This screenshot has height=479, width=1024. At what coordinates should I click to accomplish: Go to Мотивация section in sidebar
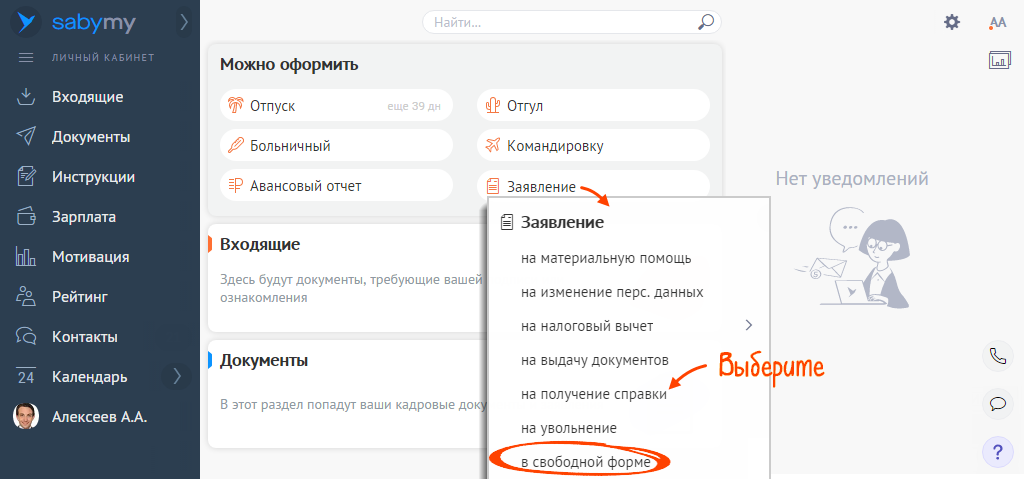(x=90, y=257)
